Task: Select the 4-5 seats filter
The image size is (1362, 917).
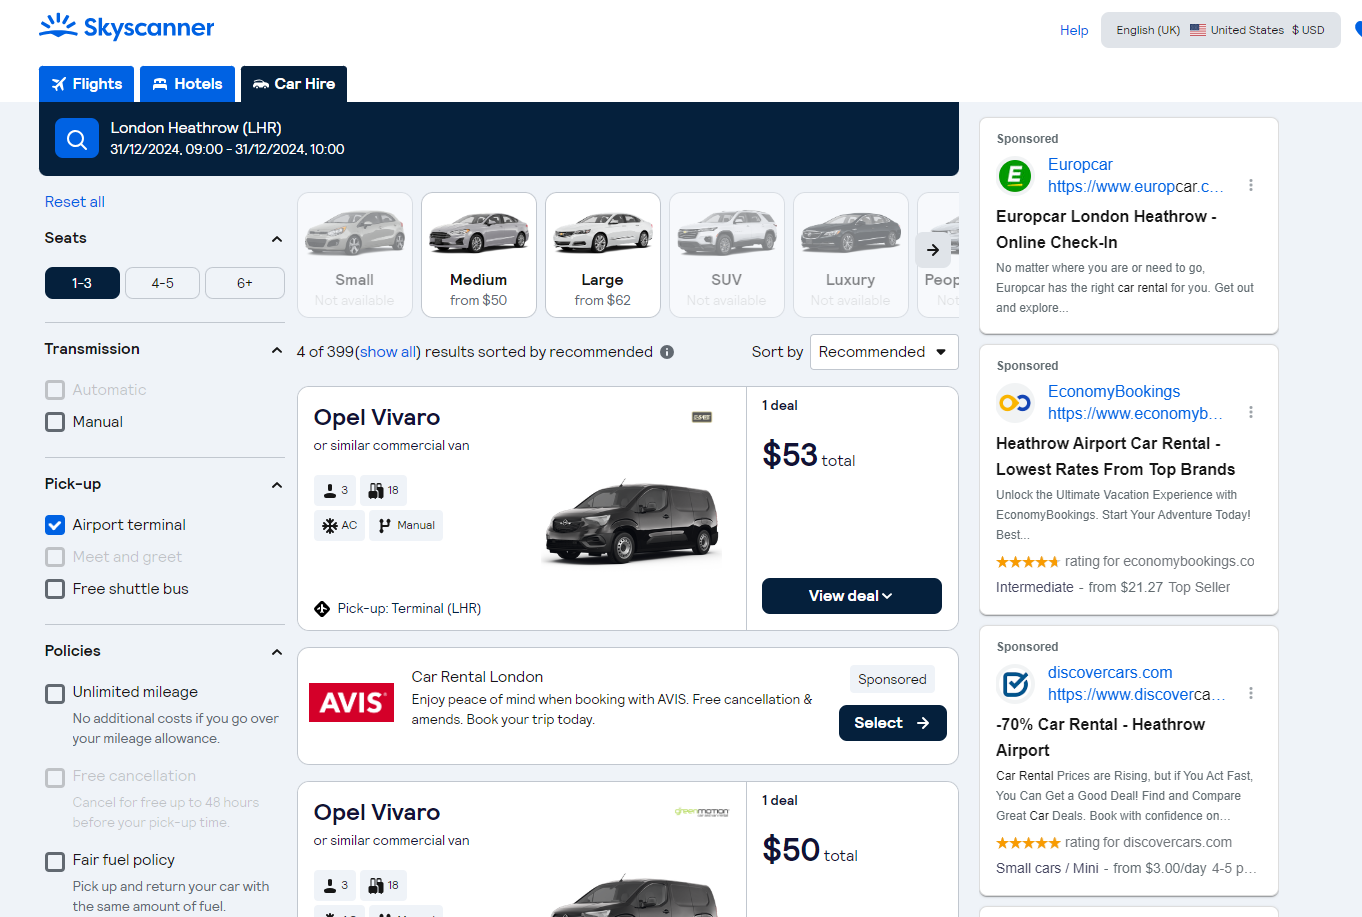Action: [x=162, y=283]
